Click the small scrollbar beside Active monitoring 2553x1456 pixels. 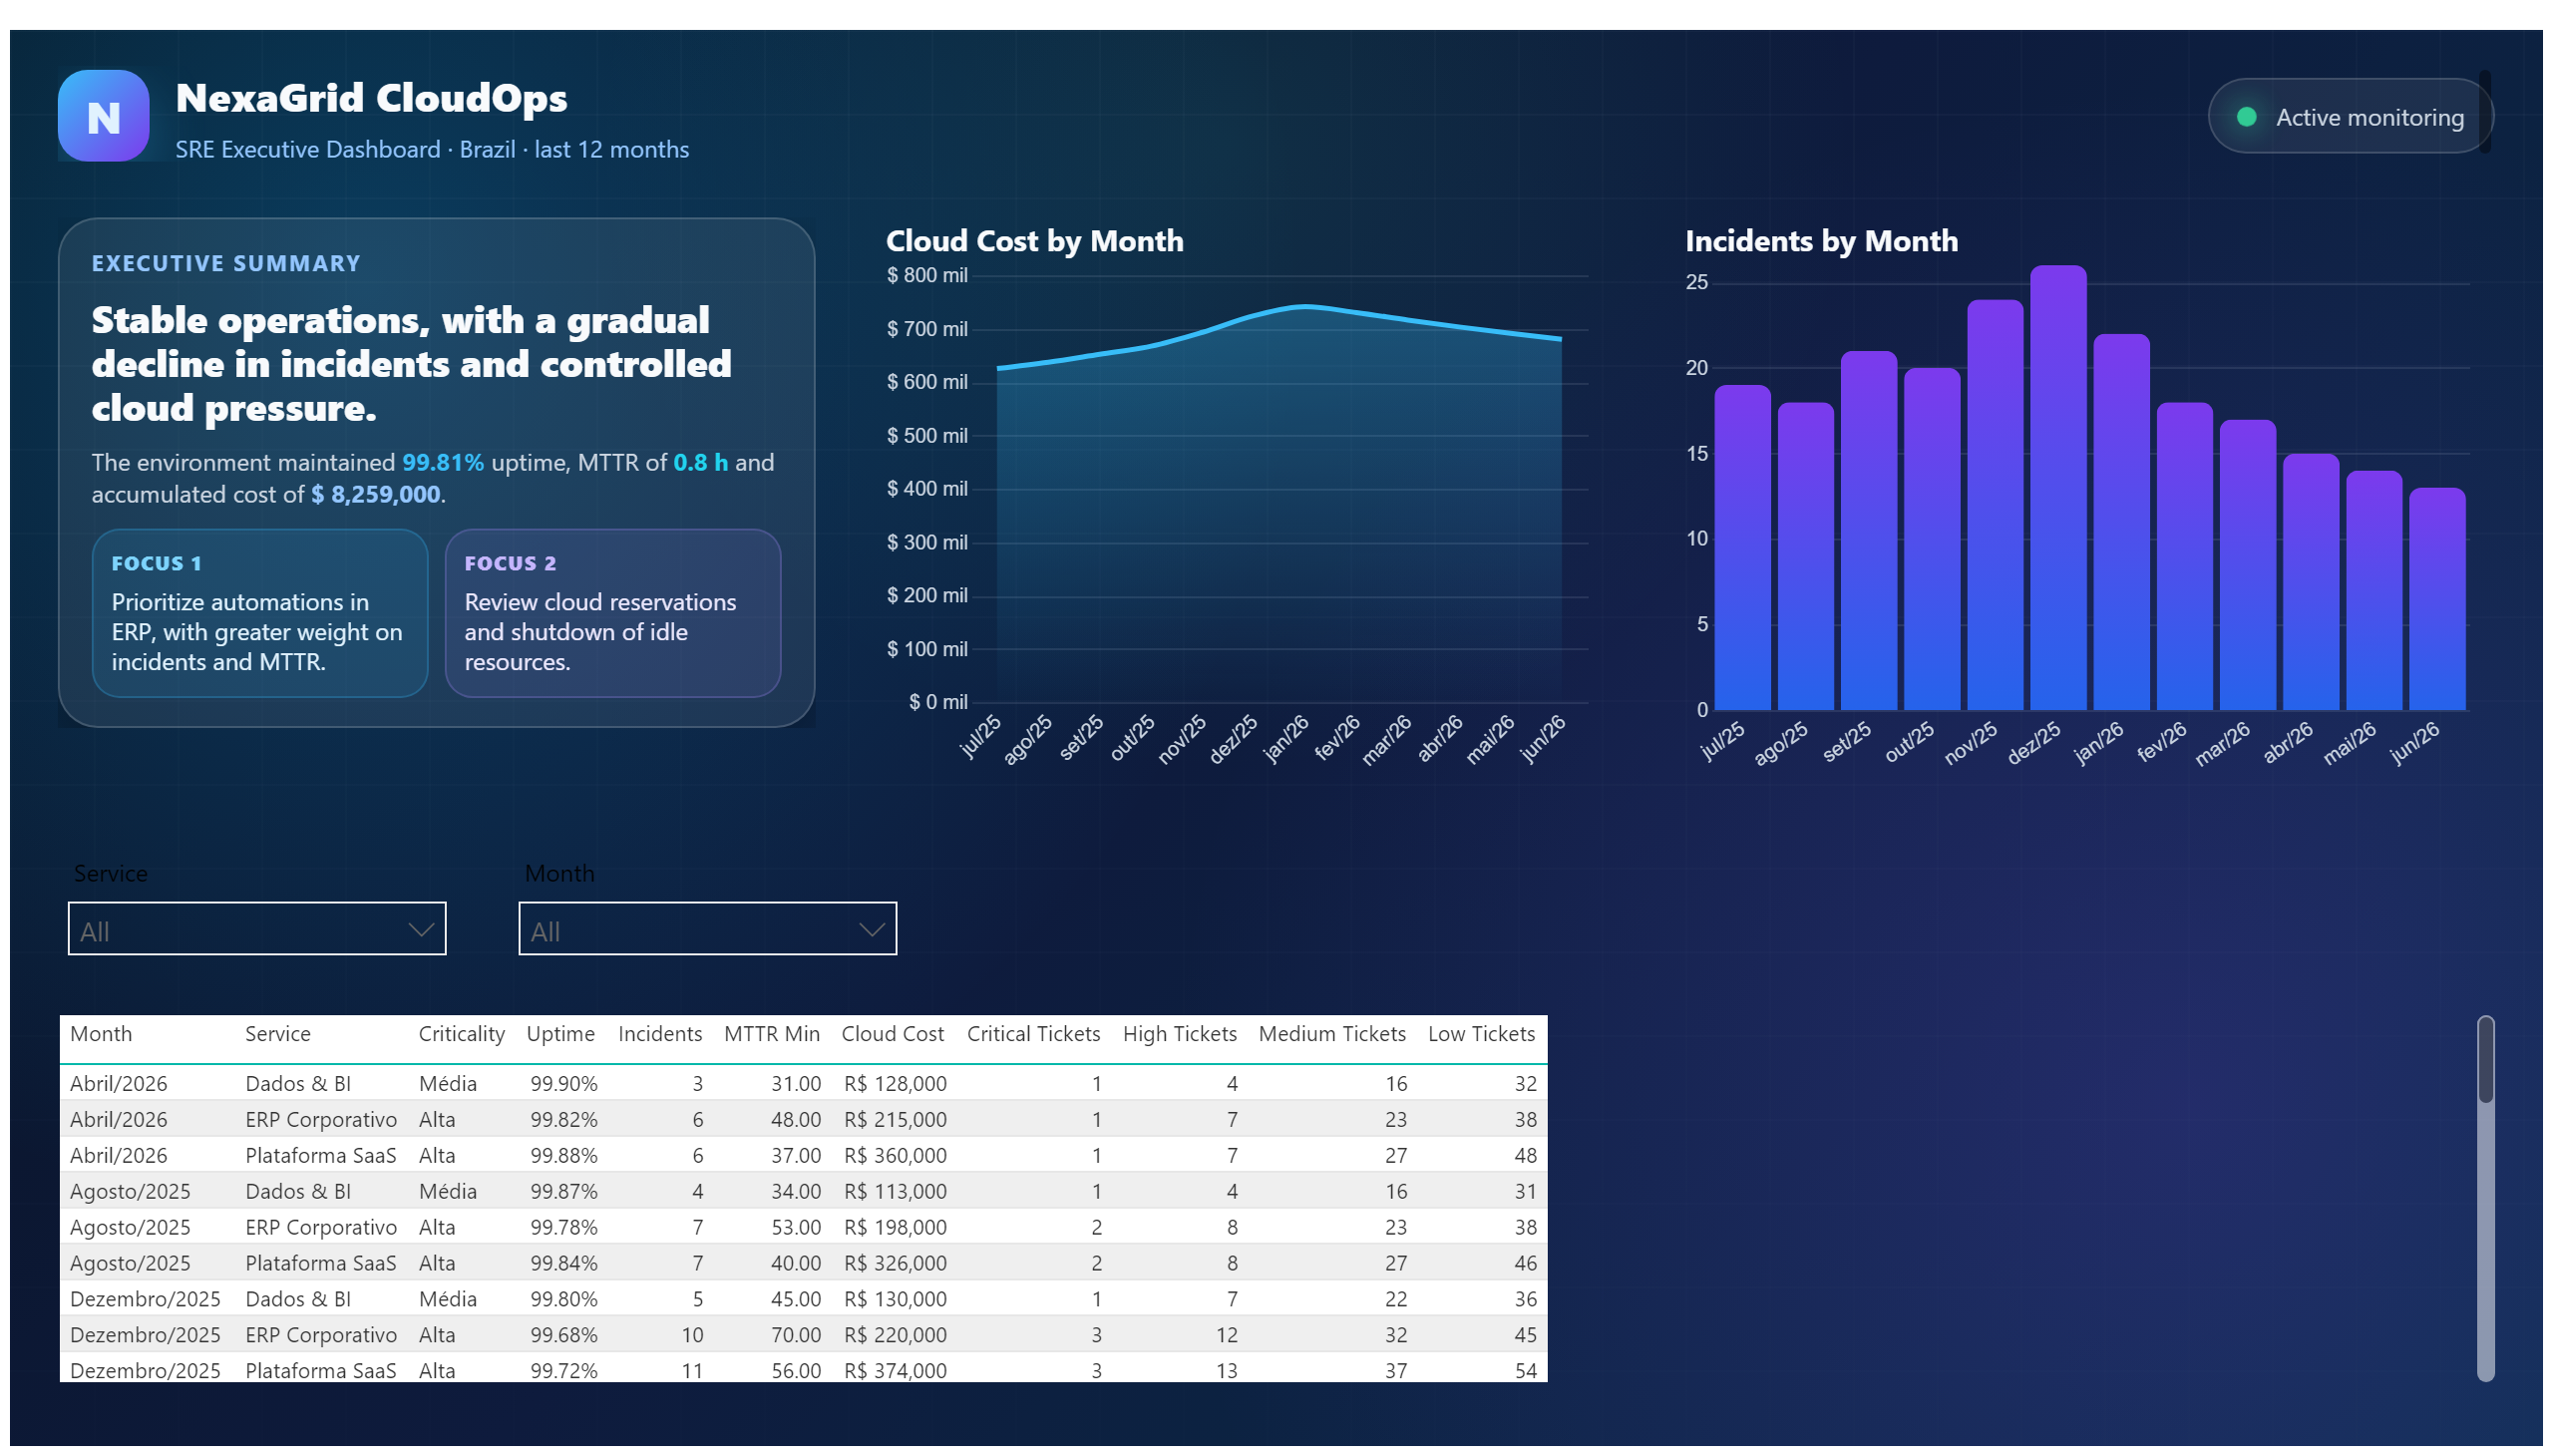tap(2484, 112)
